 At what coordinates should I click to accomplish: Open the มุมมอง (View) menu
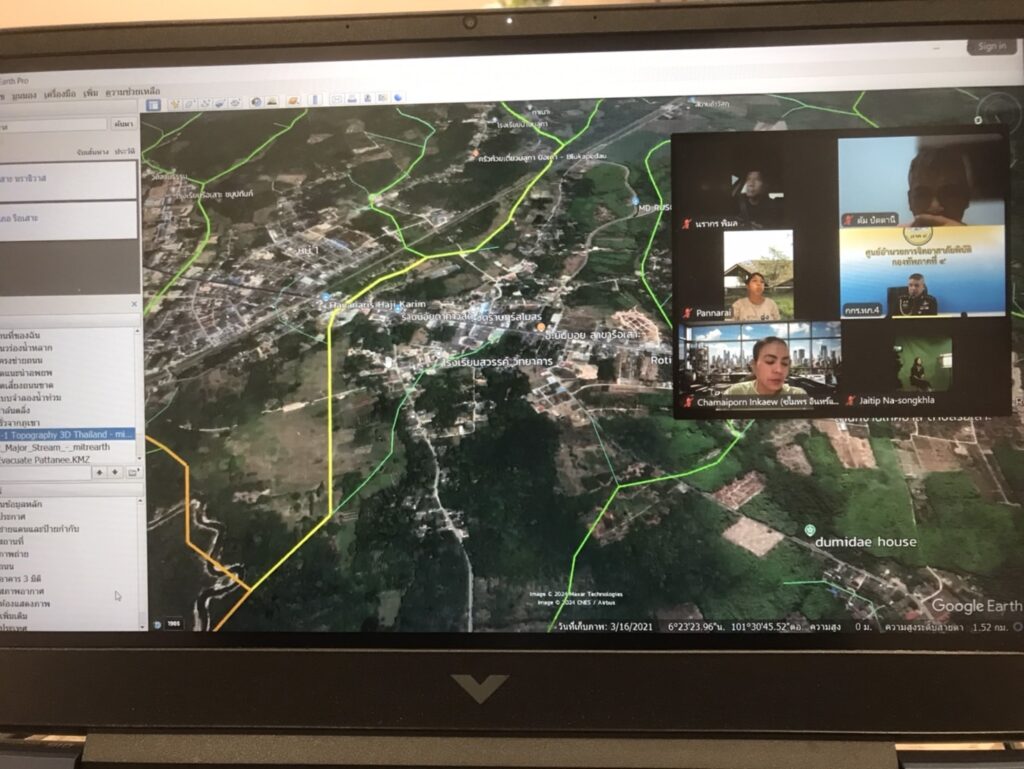pos(24,95)
